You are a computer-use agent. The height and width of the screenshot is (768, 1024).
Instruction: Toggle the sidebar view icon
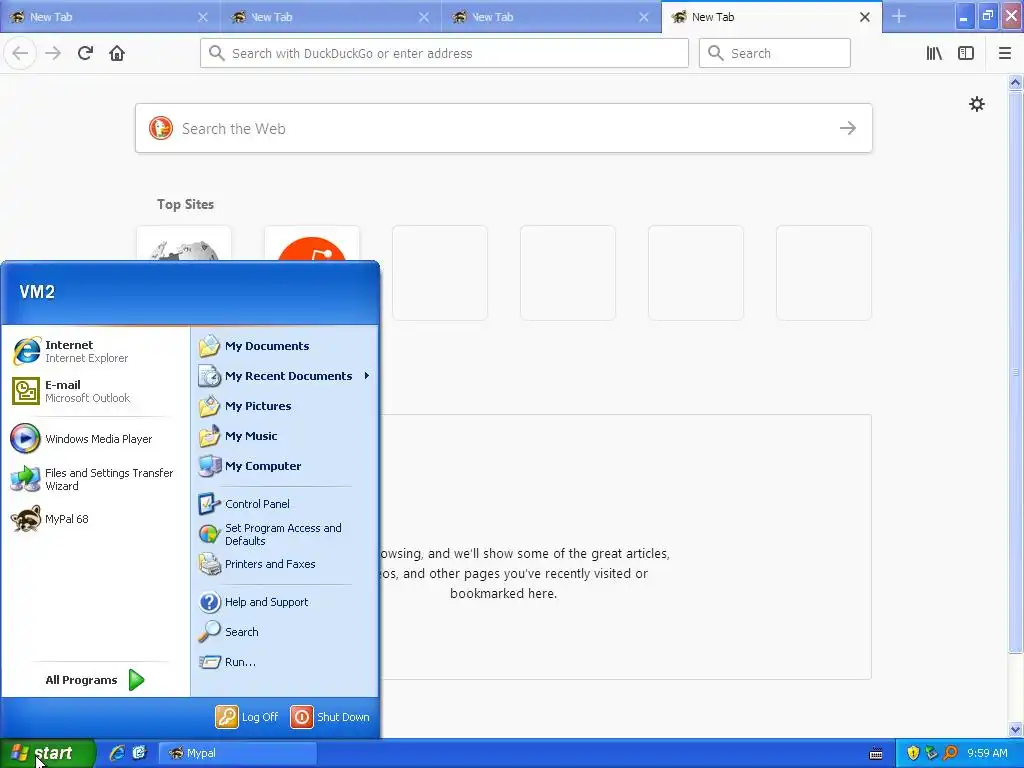pyautogui.click(x=966, y=54)
